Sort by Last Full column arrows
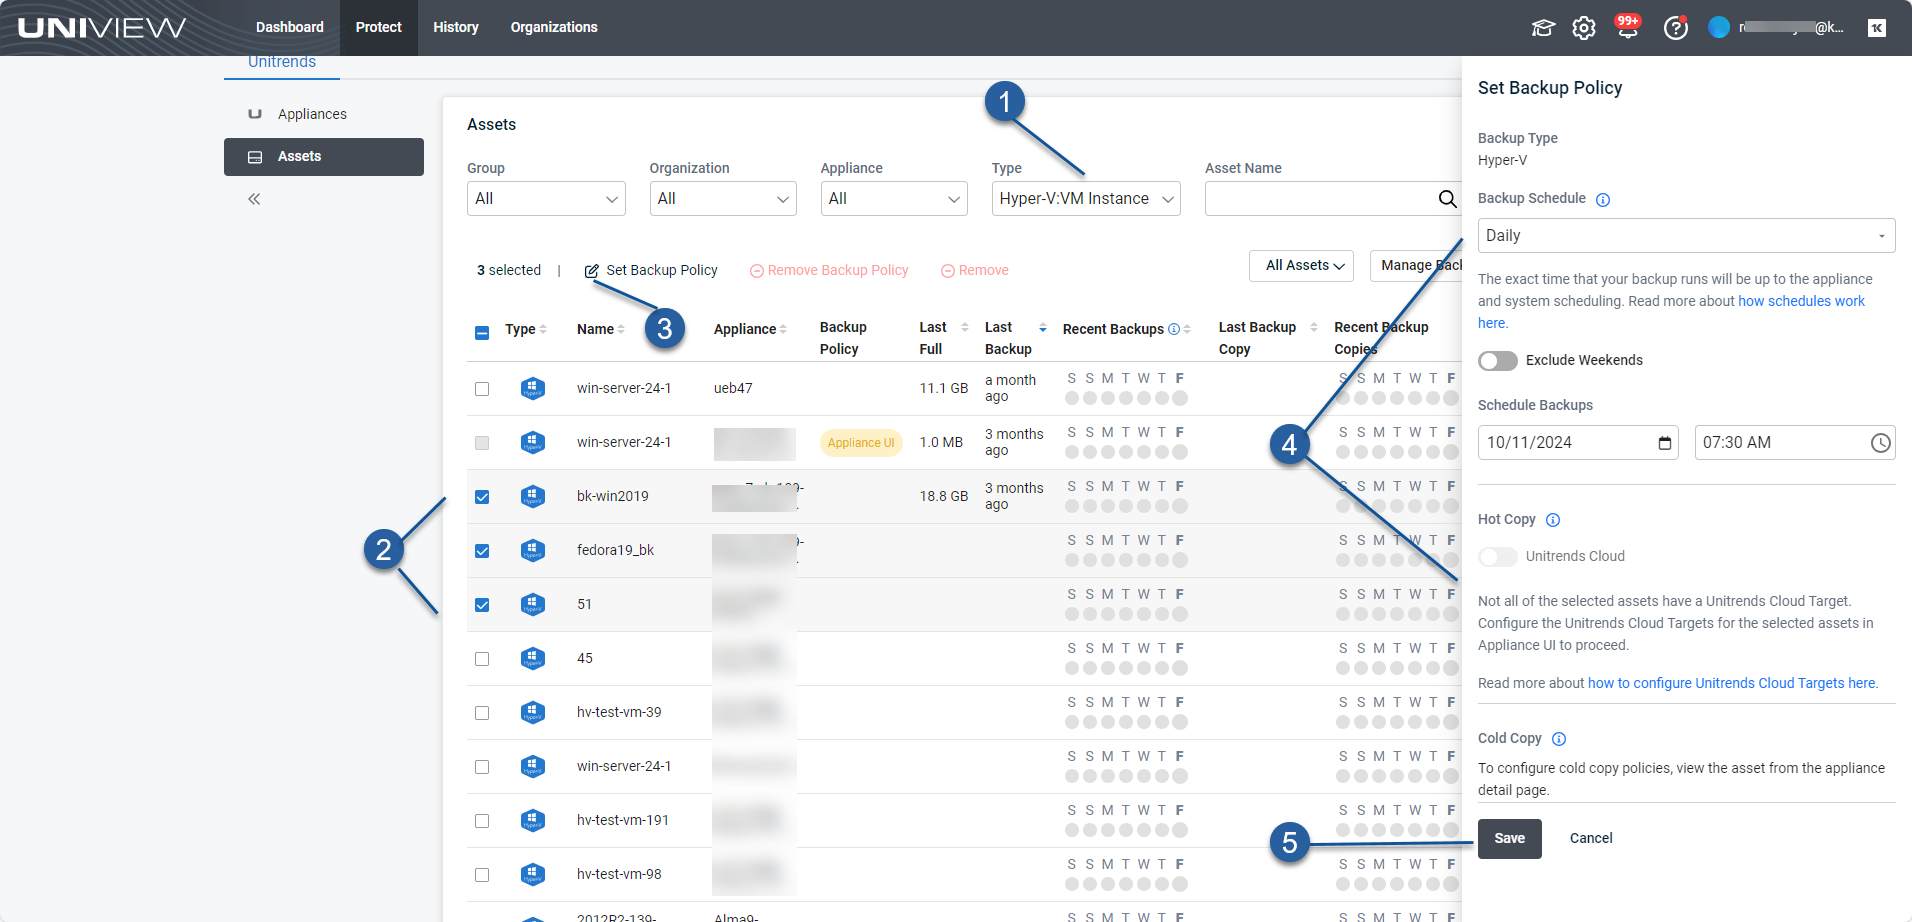This screenshot has width=1912, height=922. click(x=965, y=327)
